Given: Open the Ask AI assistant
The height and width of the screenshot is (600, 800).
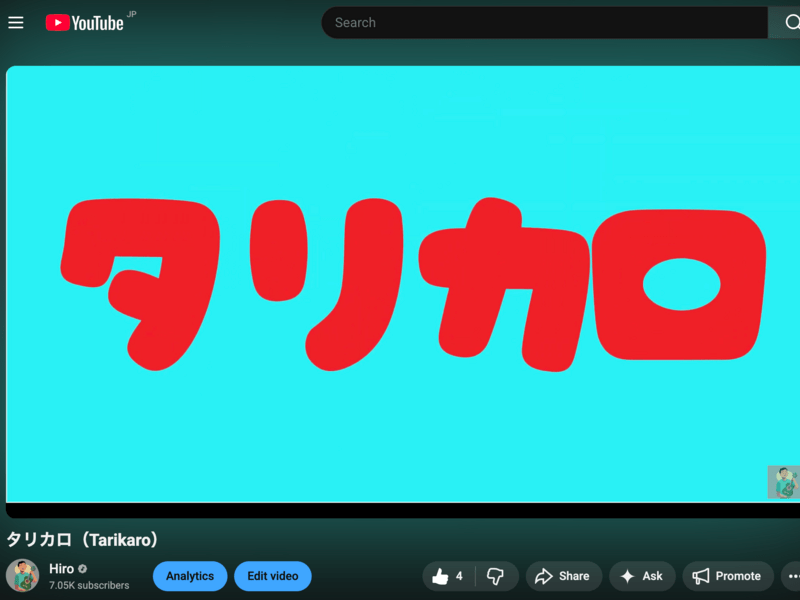Looking at the screenshot, I should pyautogui.click(x=641, y=576).
